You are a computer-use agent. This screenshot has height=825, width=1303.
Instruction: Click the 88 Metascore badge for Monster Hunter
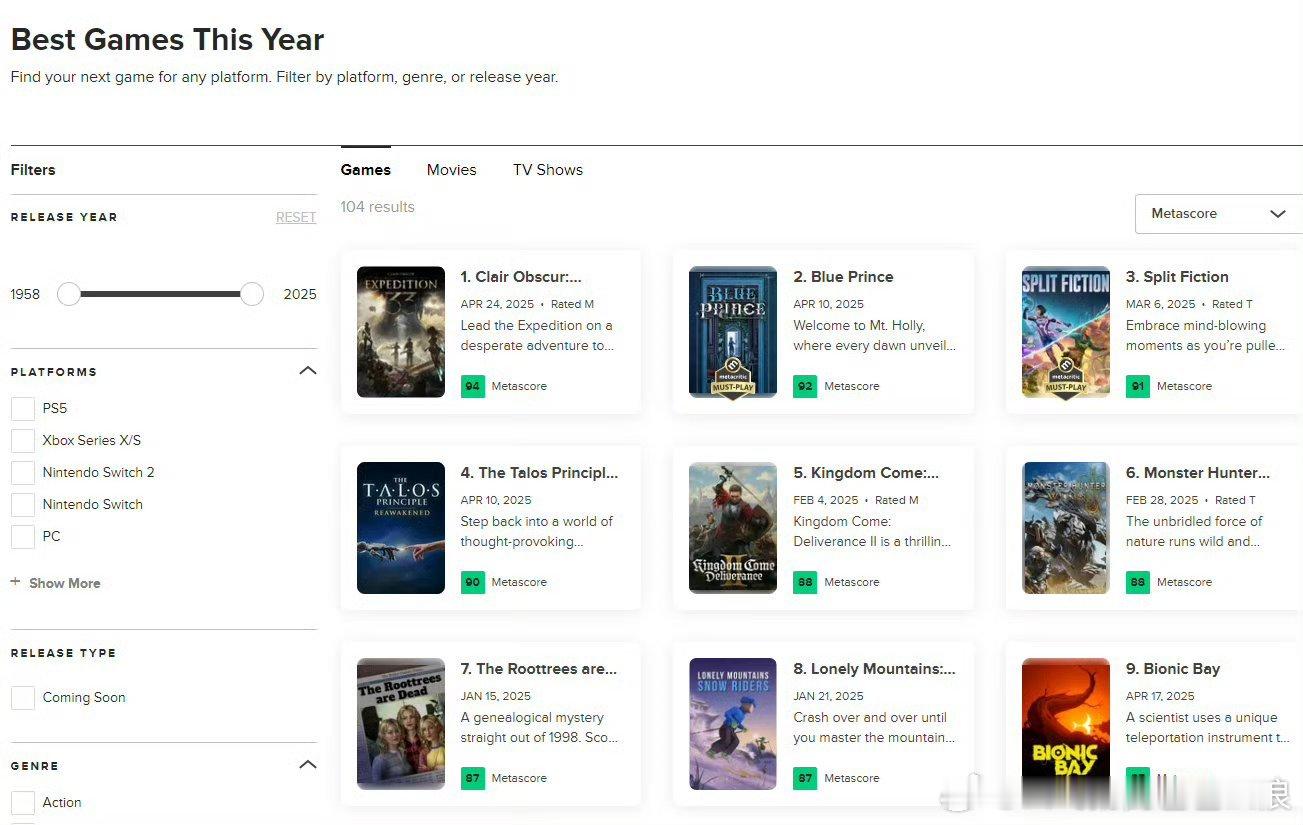point(1138,582)
